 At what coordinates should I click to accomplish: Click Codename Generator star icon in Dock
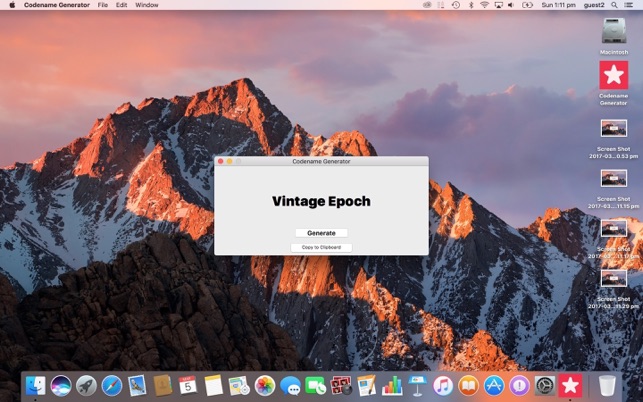click(x=570, y=386)
